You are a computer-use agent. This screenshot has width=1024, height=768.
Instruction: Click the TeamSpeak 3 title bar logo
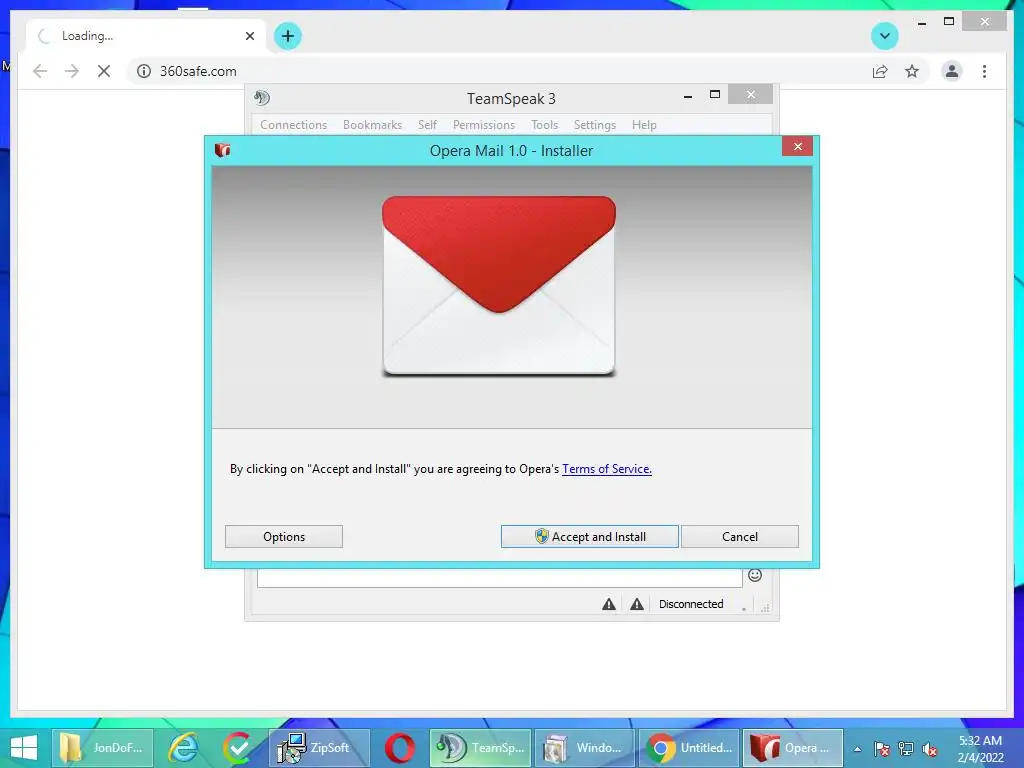[x=262, y=98]
